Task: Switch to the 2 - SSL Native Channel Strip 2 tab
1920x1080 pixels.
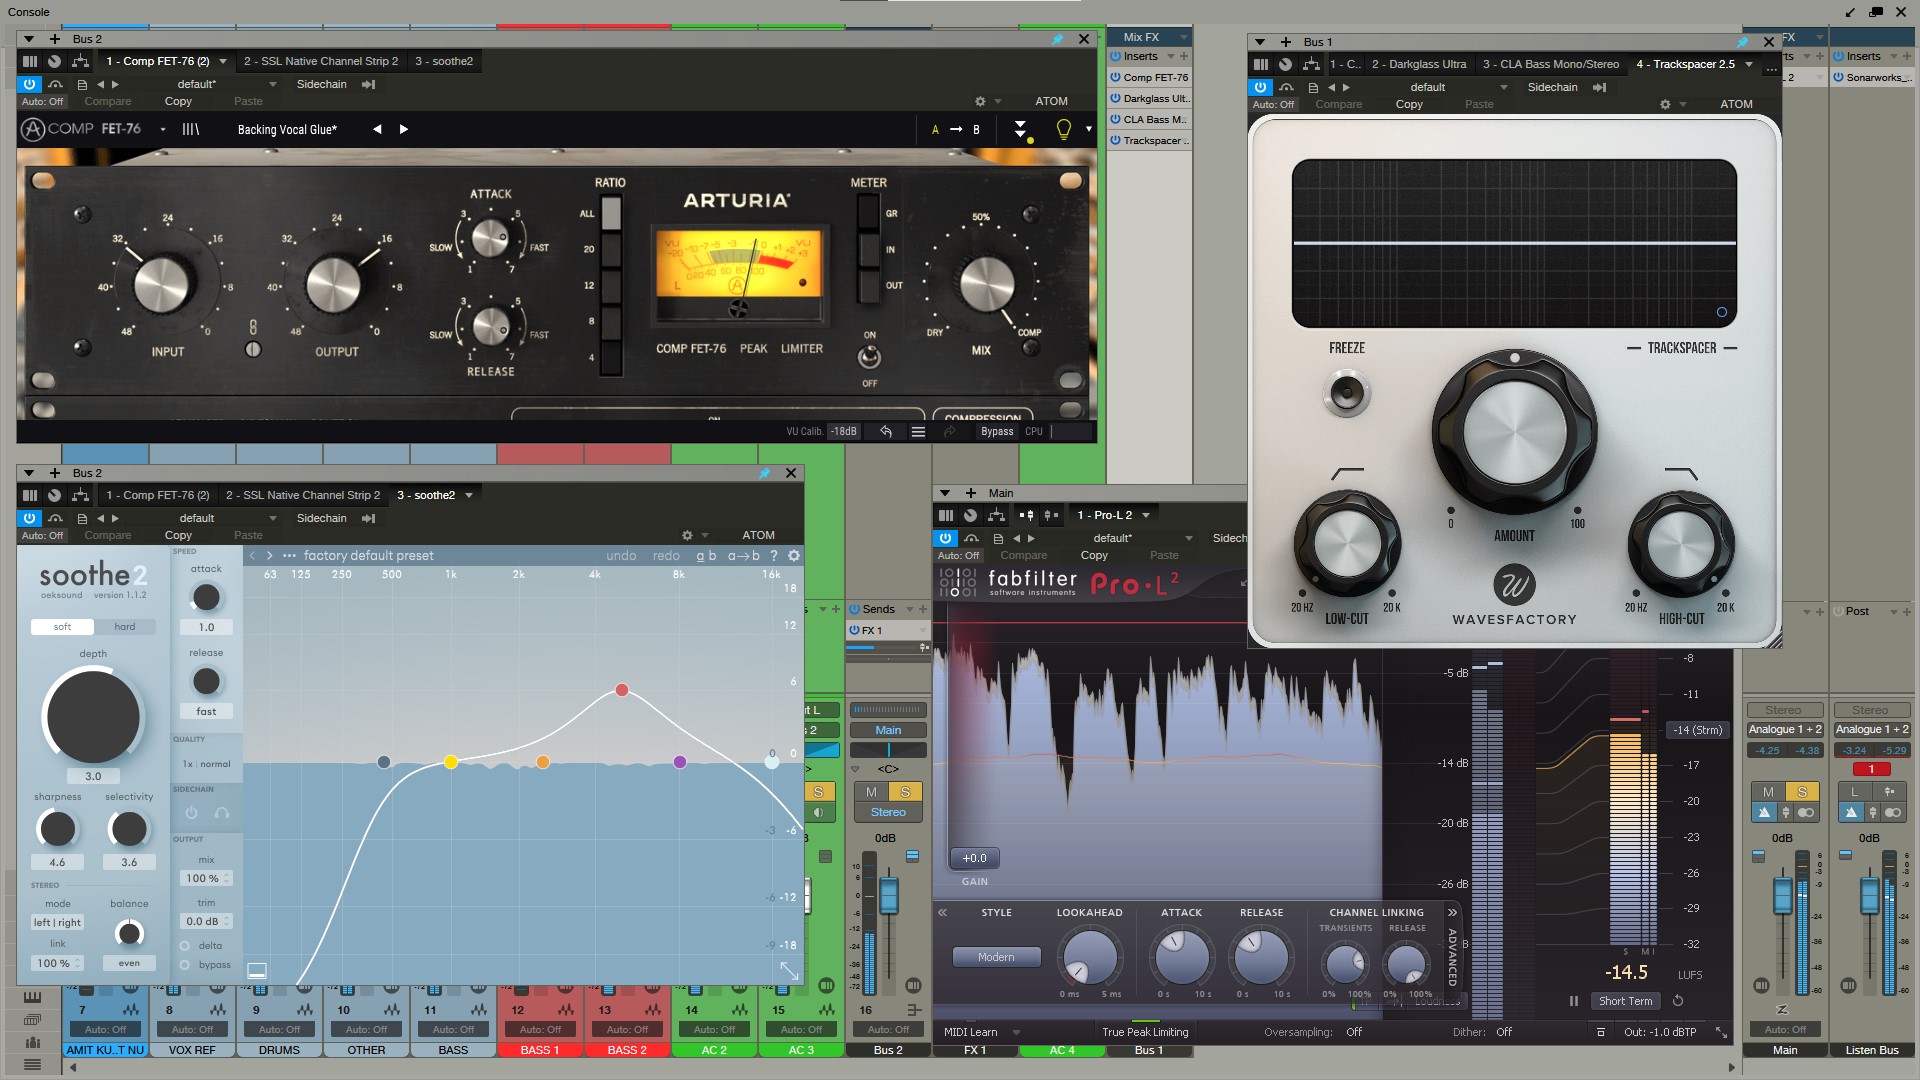Action: [x=321, y=61]
